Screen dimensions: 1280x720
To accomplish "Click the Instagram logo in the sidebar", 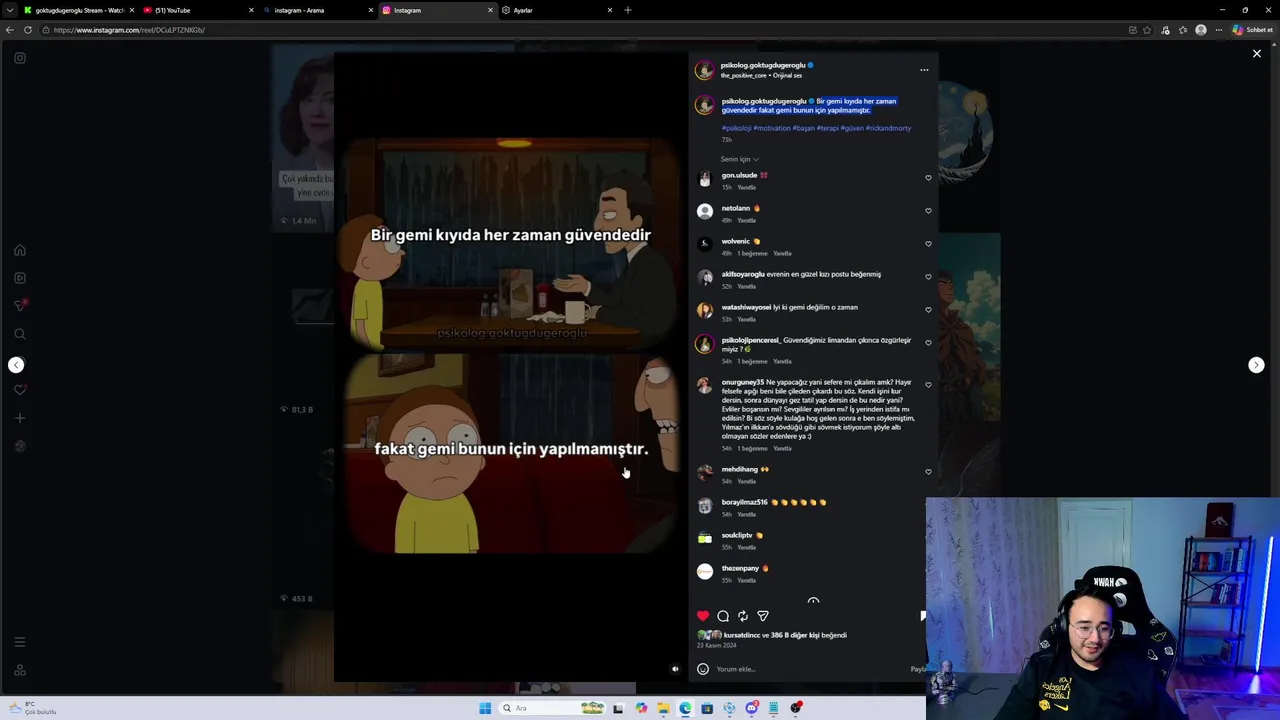I will pyautogui.click(x=20, y=58).
